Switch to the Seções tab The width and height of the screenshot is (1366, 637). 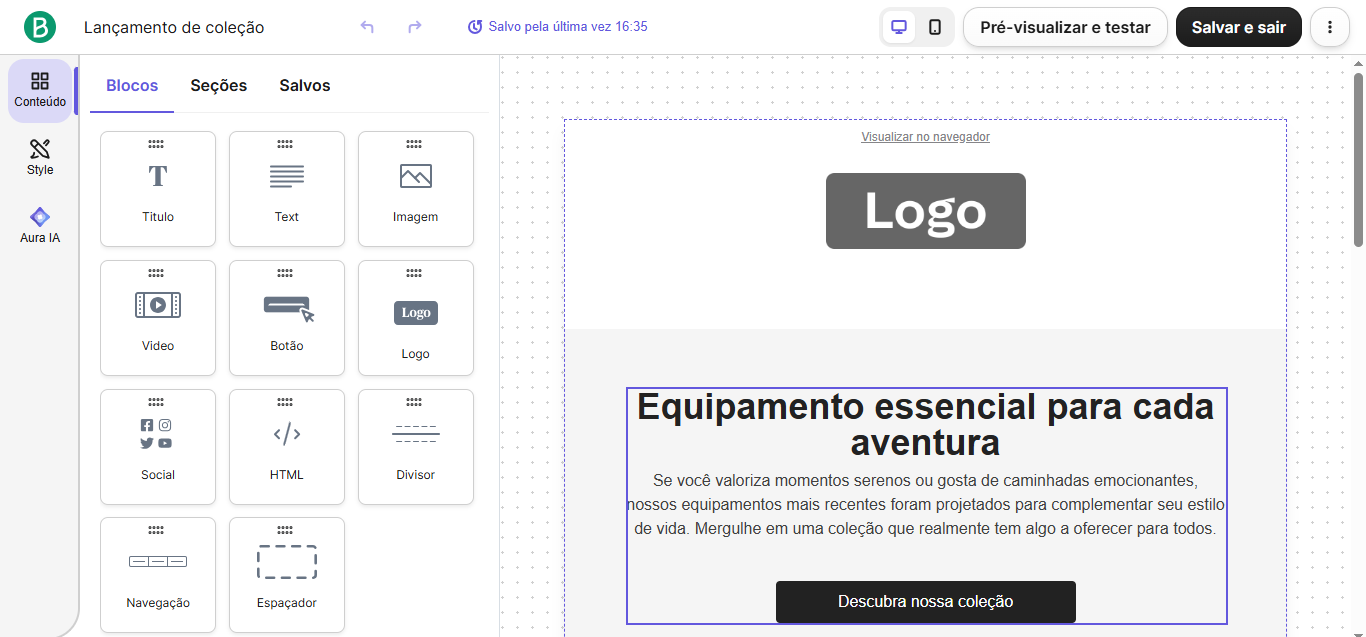[218, 85]
